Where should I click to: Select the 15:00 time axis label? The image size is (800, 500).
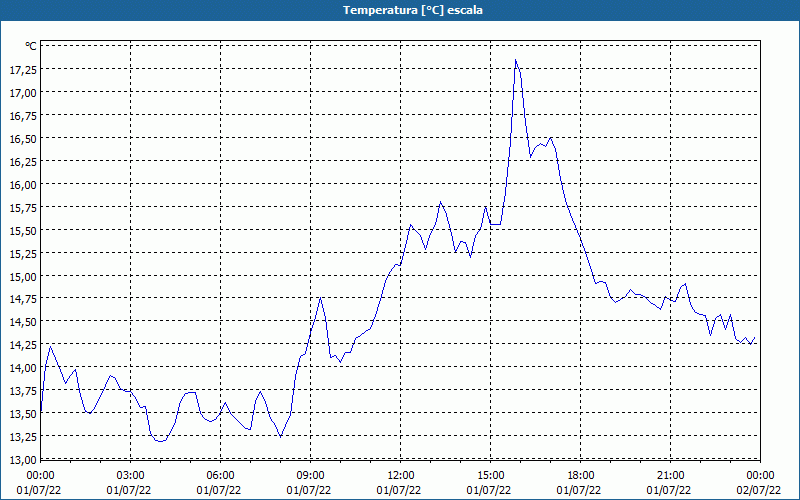(x=490, y=476)
